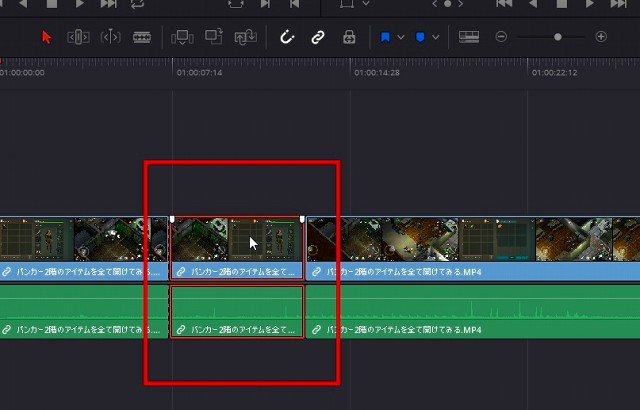Select the highlighted middle video clip thumbnail
The height and width of the screenshot is (410, 640).
(237, 240)
